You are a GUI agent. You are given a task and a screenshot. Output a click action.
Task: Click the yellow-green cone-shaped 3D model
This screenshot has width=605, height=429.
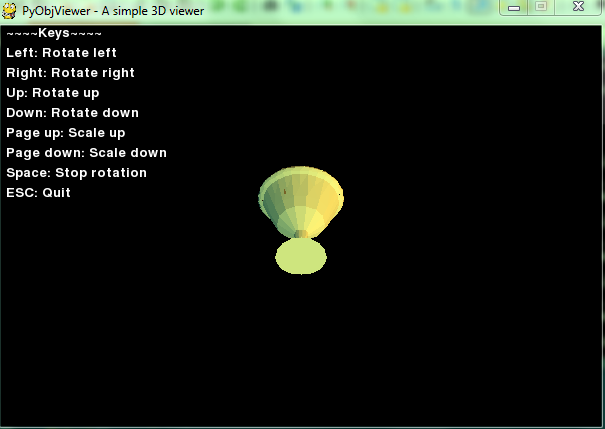(301, 202)
